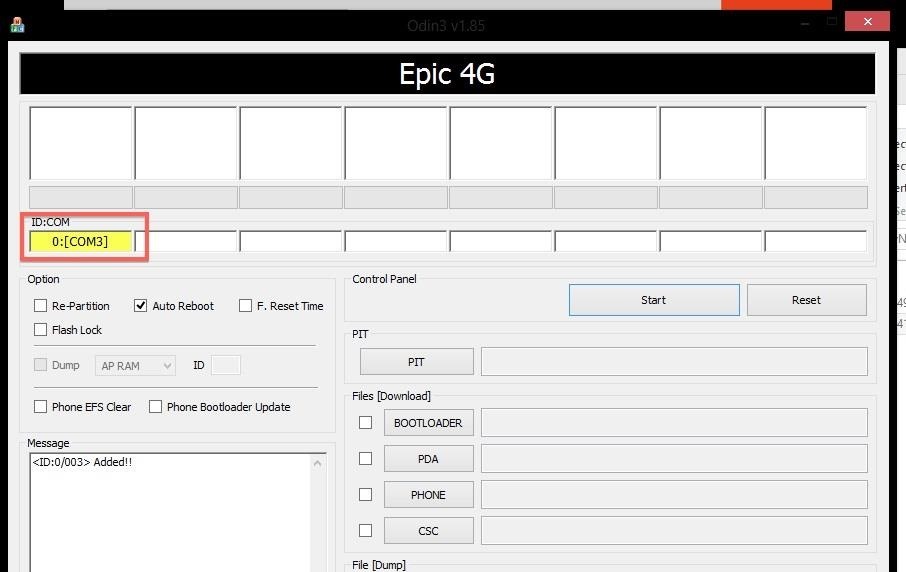The width and height of the screenshot is (906, 572).
Task: Tick the checkbox beside PHONE button
Action: tap(365, 495)
